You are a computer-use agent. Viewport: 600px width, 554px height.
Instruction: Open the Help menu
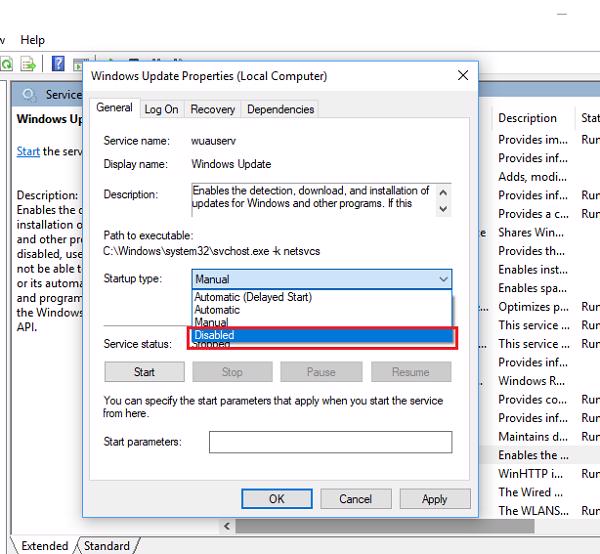33,40
